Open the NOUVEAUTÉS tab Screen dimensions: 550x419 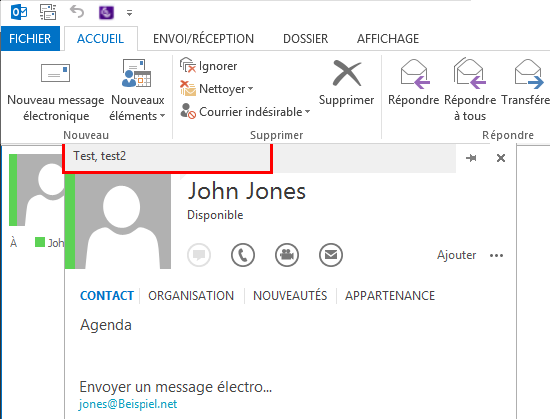click(290, 296)
